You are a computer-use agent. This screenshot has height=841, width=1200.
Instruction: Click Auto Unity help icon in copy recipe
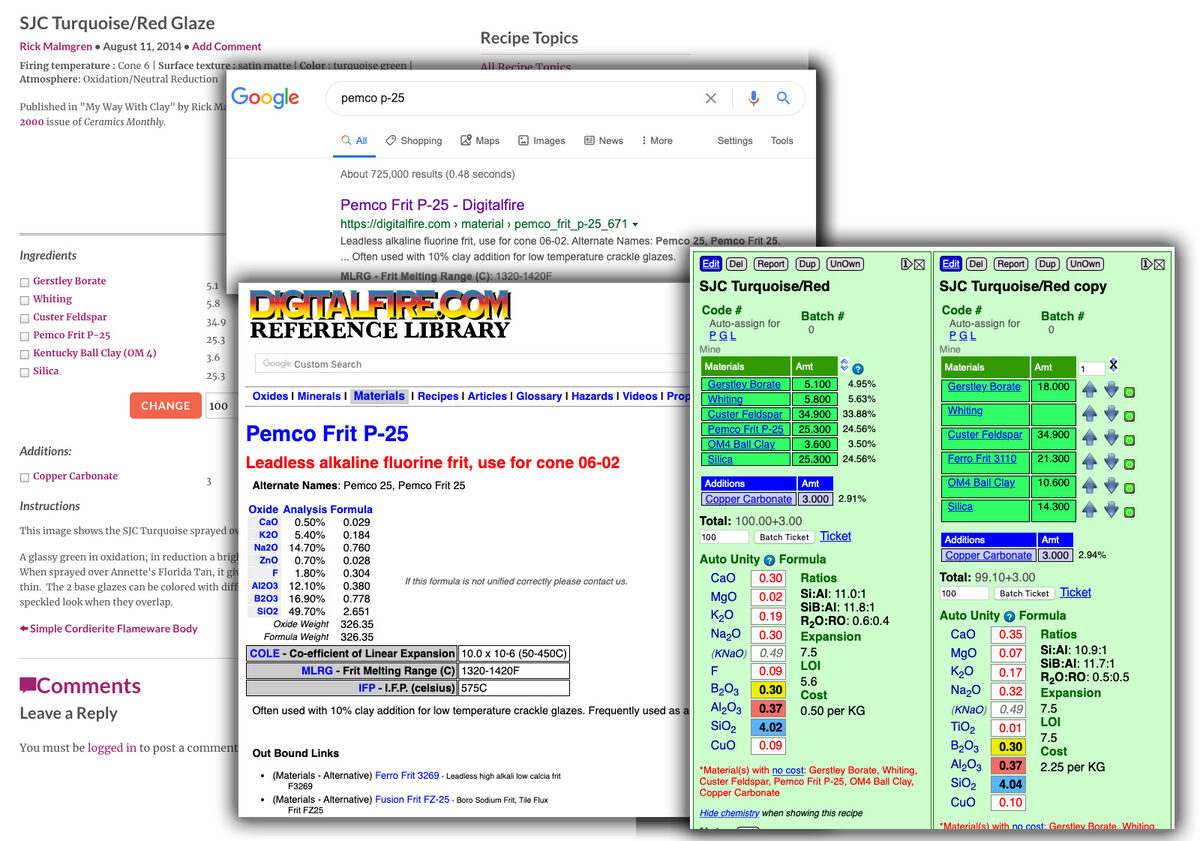point(1009,616)
